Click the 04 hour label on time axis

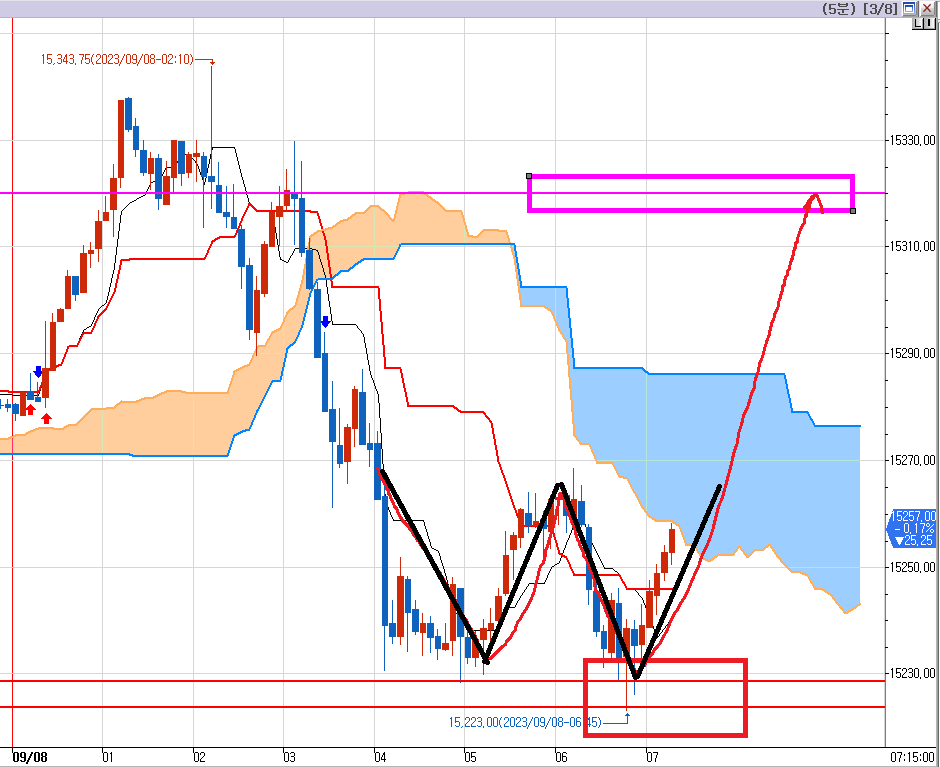pos(380,757)
